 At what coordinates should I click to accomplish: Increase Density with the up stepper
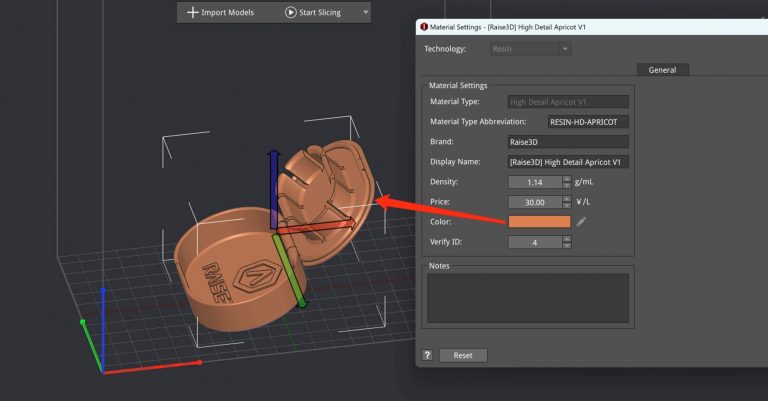(x=567, y=179)
